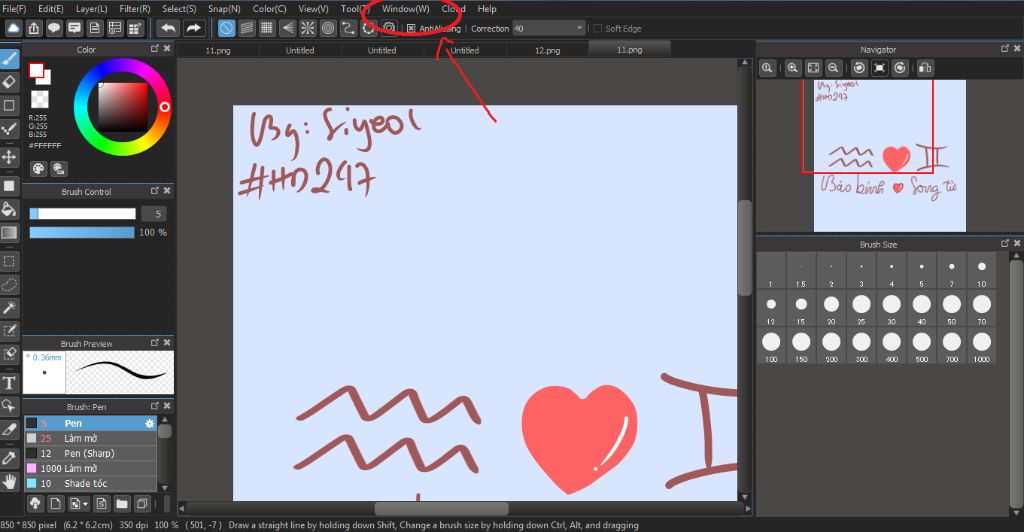Select the Pen (Sharp) brush
The image size is (1024, 532).
point(90,454)
